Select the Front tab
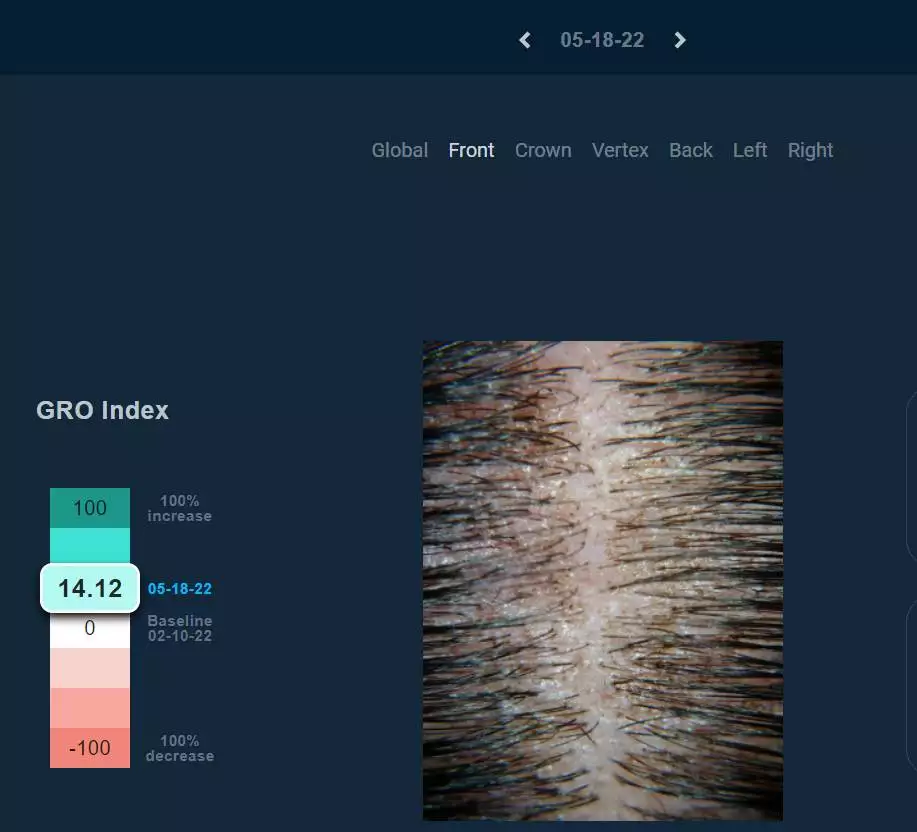This screenshot has height=832, width=917. [x=471, y=150]
